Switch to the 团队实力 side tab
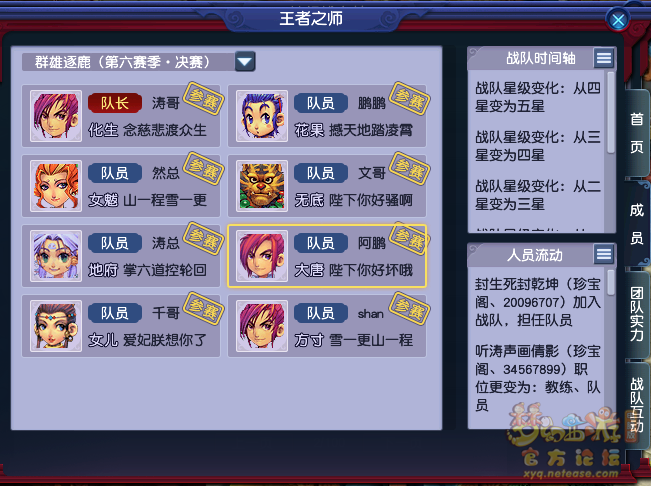This screenshot has height=486, width=651. 637,314
